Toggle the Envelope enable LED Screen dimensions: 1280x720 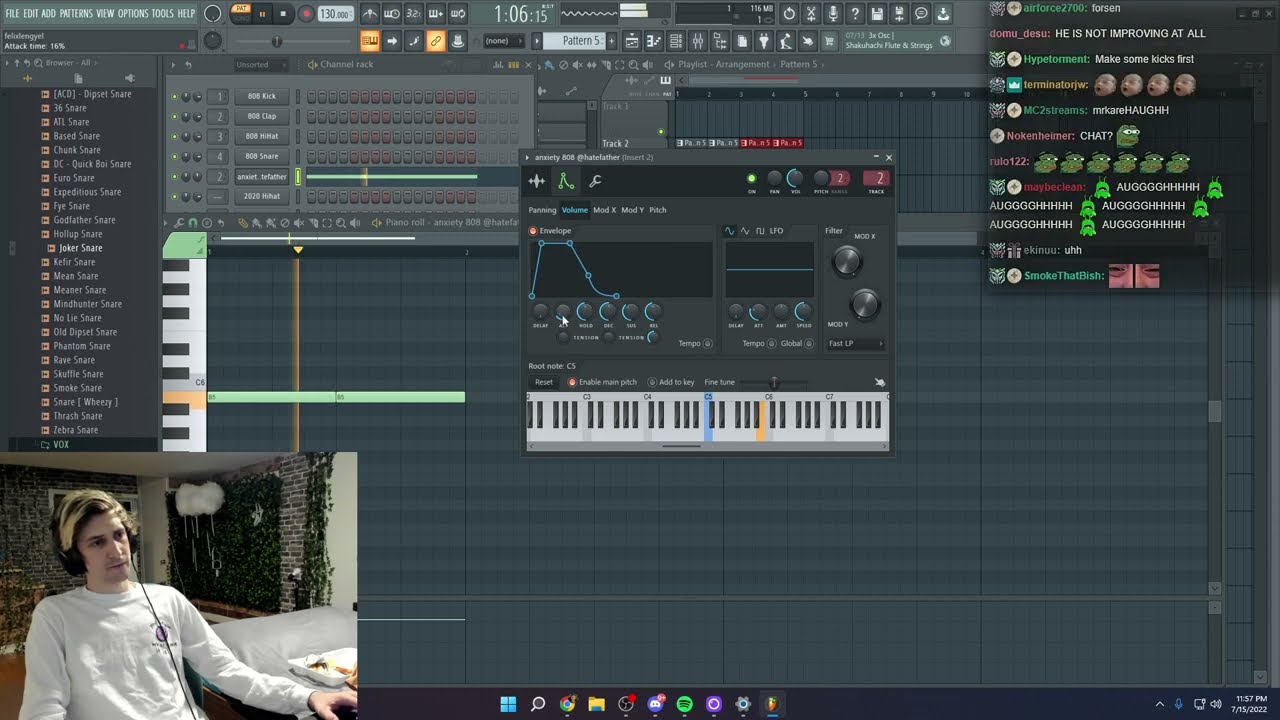point(533,231)
